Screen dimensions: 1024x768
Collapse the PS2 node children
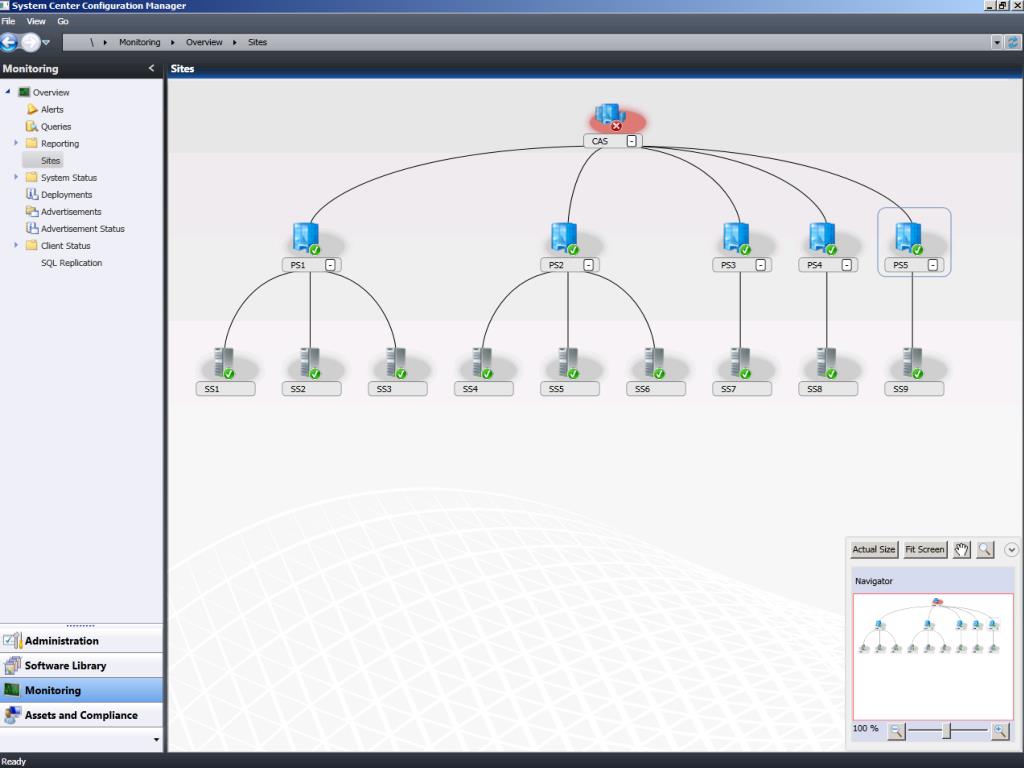click(x=588, y=265)
